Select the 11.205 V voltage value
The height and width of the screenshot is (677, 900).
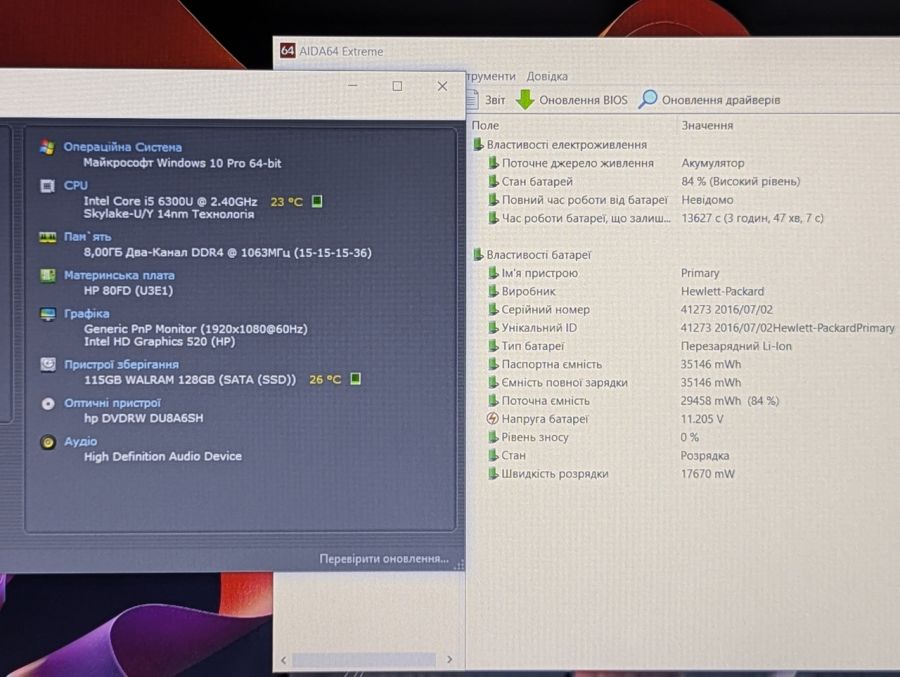(701, 419)
